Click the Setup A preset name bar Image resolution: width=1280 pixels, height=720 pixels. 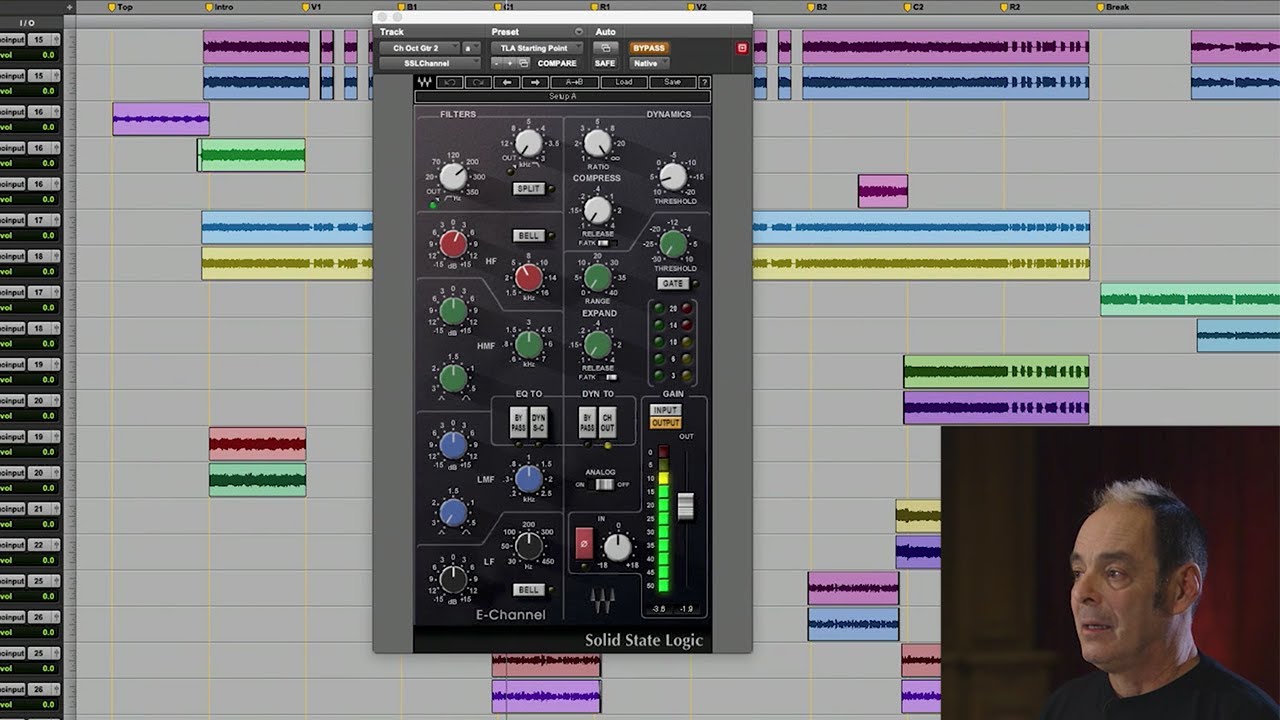coord(563,97)
